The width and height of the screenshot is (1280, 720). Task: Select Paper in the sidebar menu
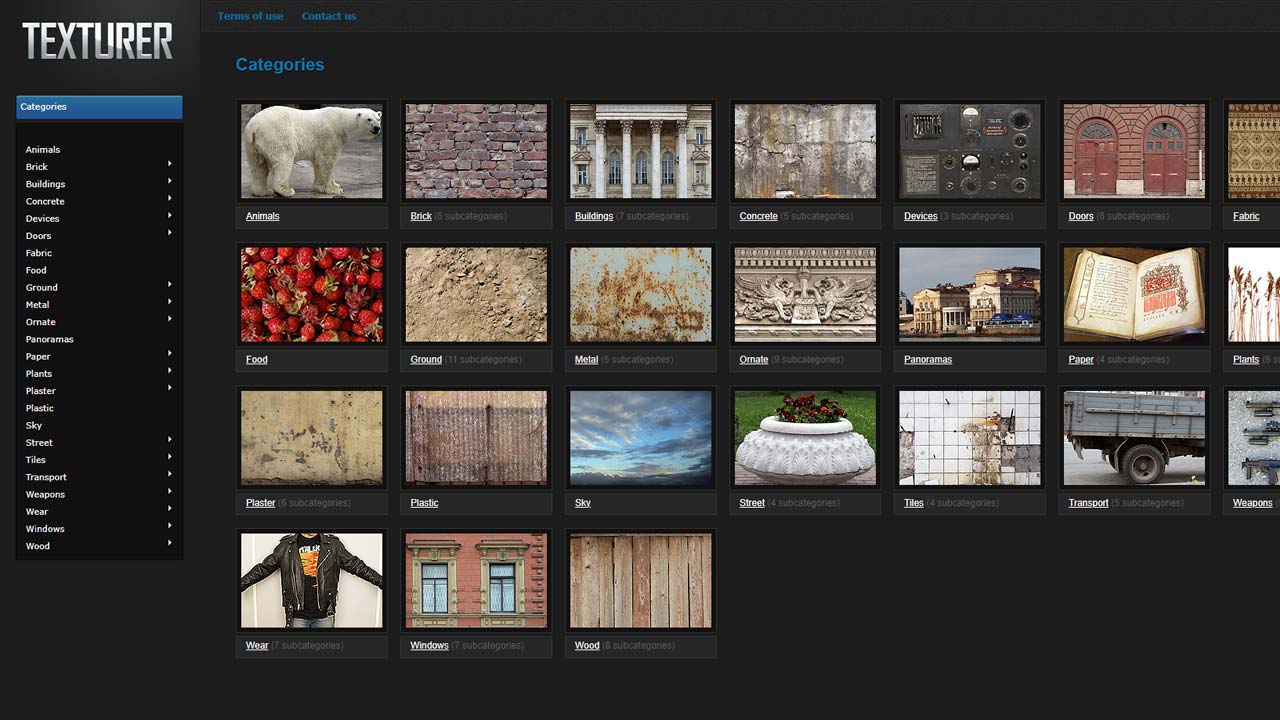point(38,356)
